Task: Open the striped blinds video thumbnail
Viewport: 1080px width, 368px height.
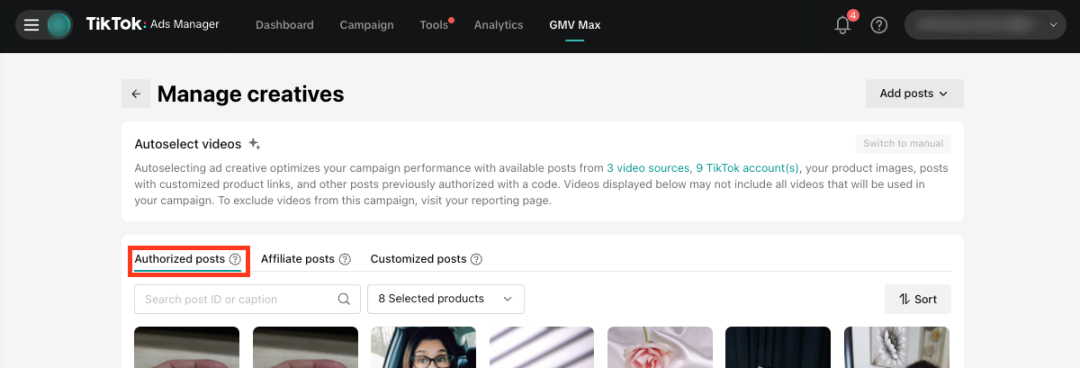Action: [x=541, y=347]
